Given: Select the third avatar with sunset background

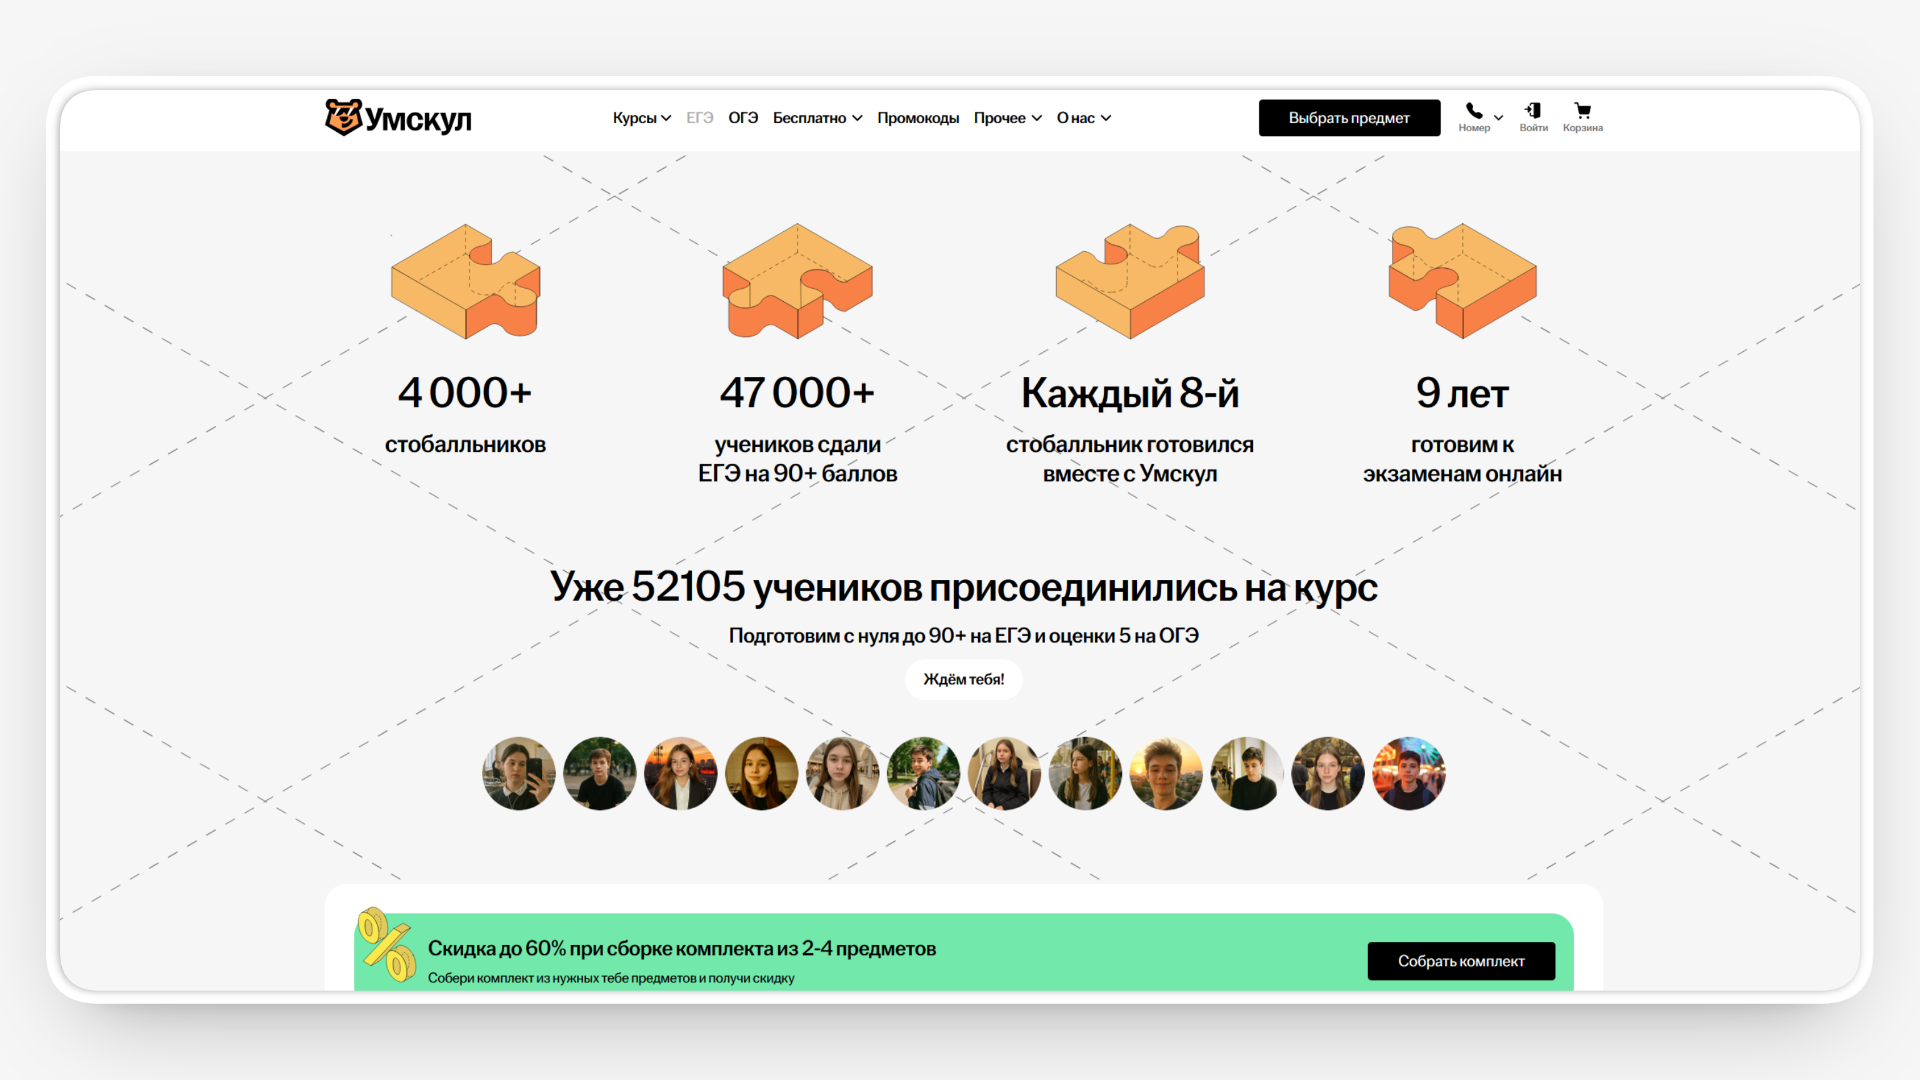Looking at the screenshot, I should [x=681, y=774].
